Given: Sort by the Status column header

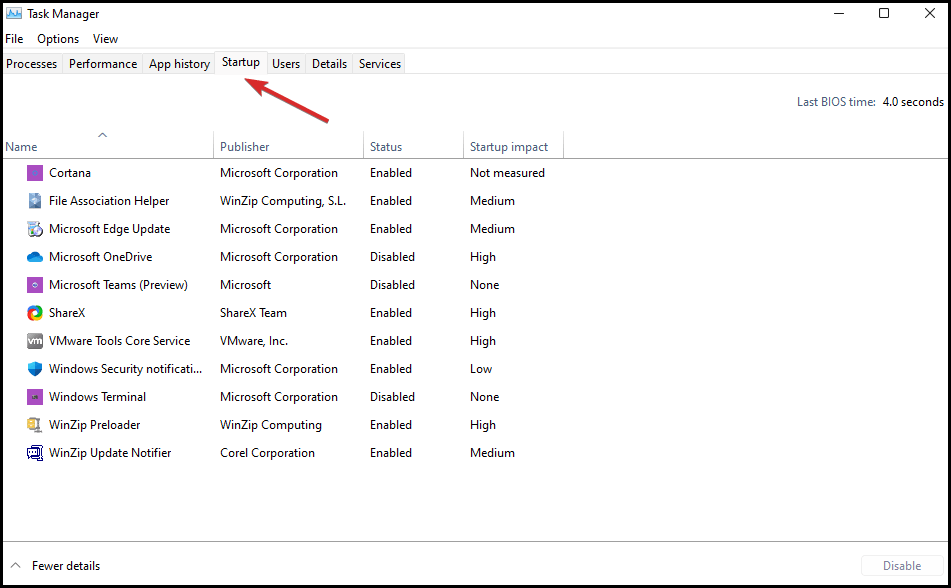Looking at the screenshot, I should [386, 147].
